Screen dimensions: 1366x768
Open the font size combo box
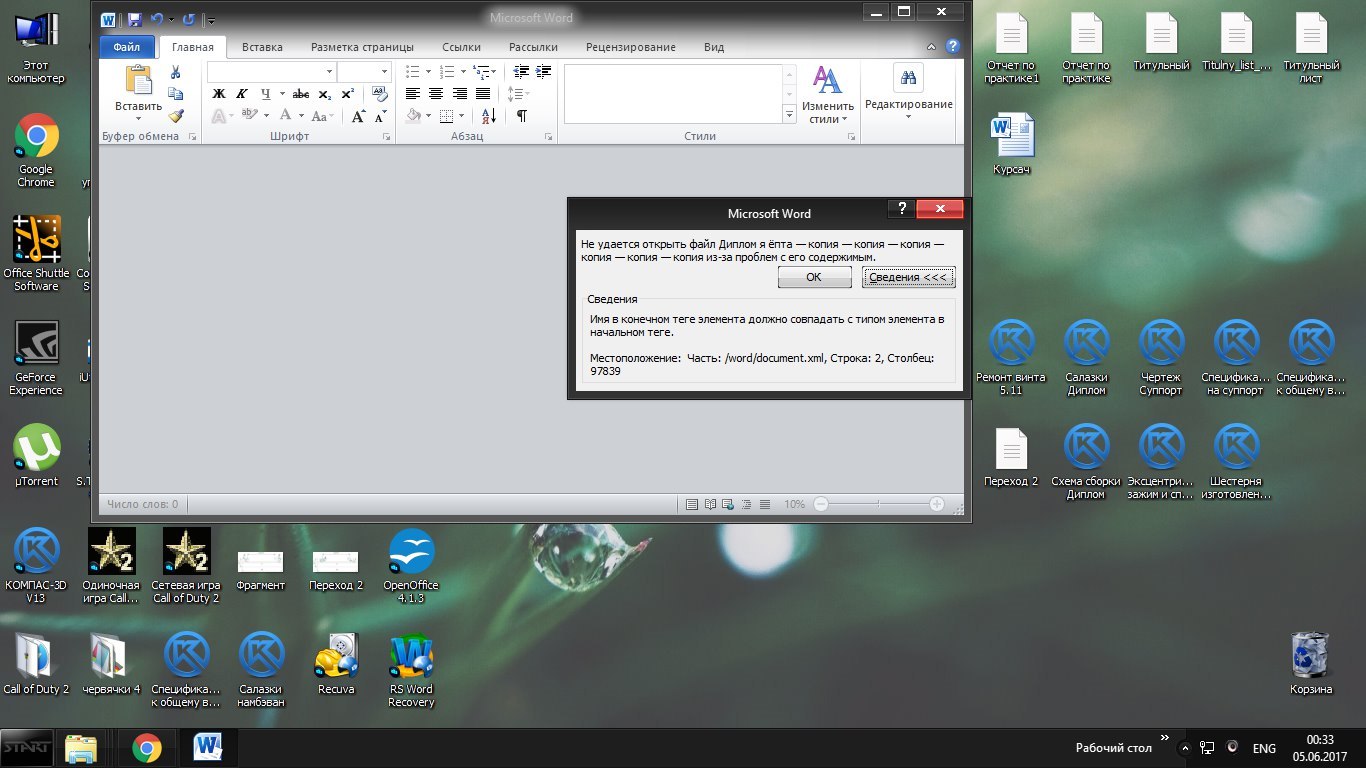(364, 72)
